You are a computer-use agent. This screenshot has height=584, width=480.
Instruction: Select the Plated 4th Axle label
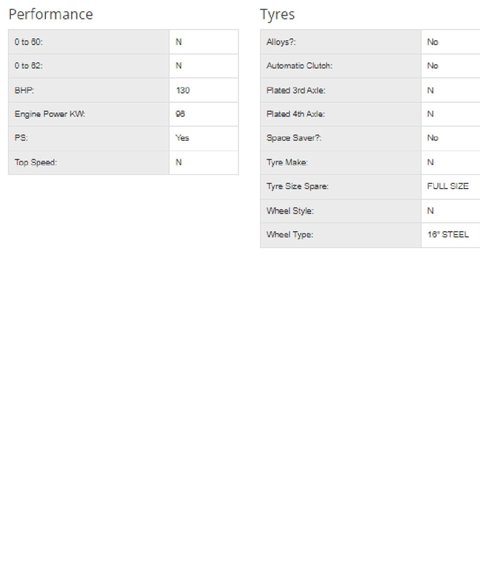pos(296,114)
